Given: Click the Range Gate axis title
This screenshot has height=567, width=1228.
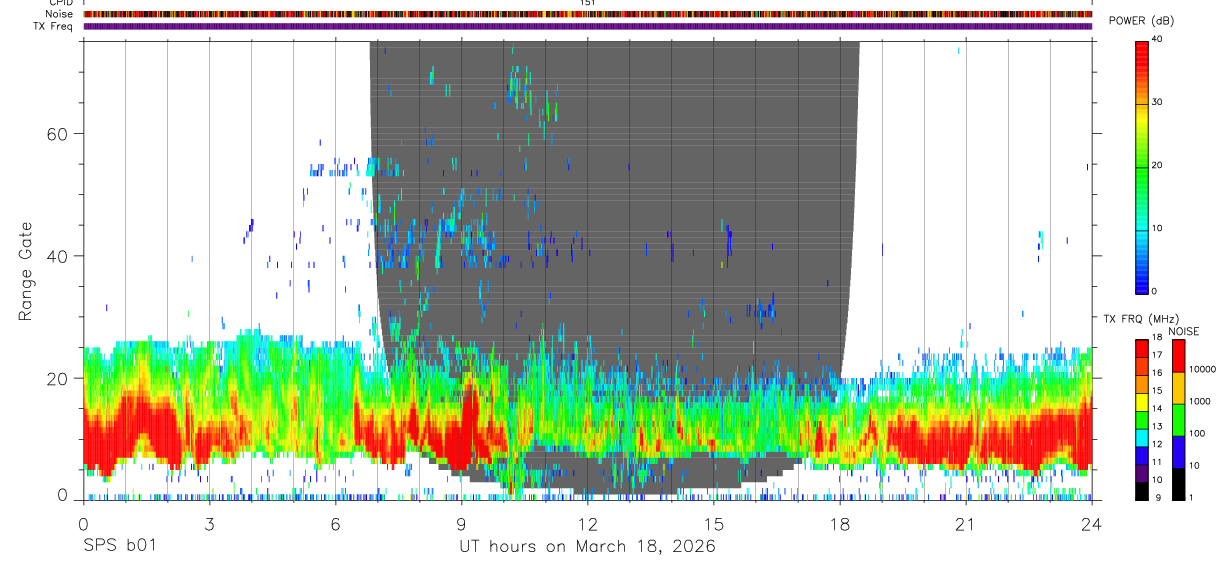Looking at the screenshot, I should click(x=25, y=271).
